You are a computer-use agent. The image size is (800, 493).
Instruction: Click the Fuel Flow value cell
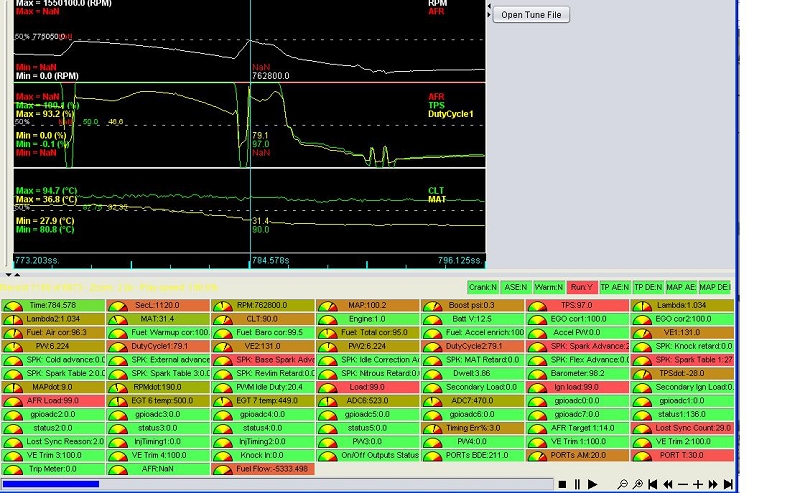[x=263, y=467]
